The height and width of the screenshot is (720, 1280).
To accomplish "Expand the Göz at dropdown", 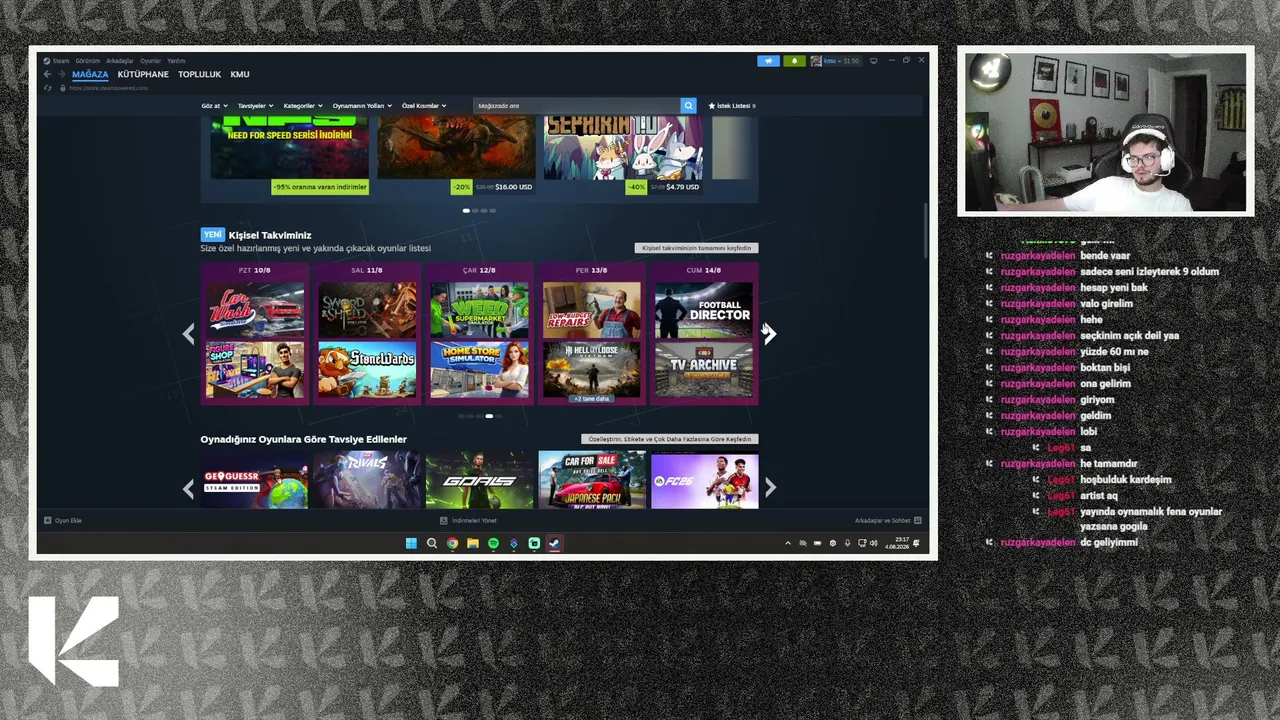I will pos(214,105).
